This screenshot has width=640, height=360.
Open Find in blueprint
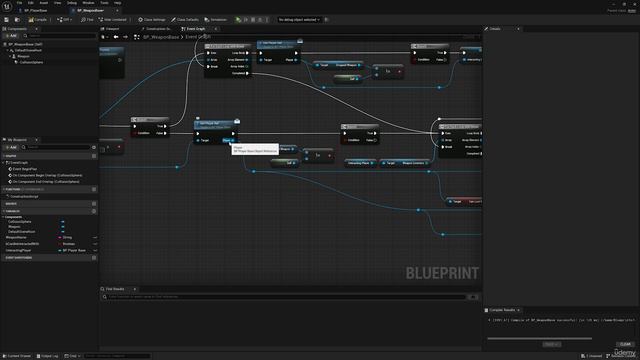[x=87, y=20]
